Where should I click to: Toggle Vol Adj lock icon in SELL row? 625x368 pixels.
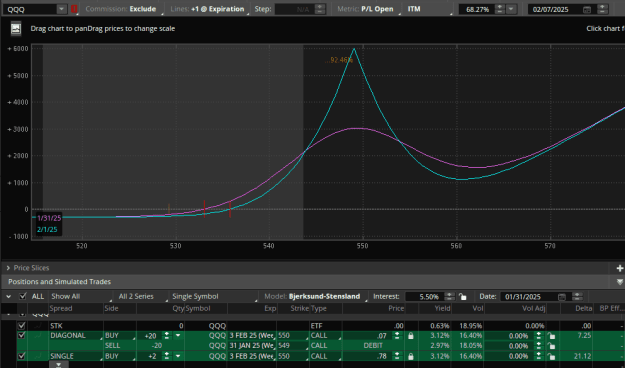pos(552,346)
